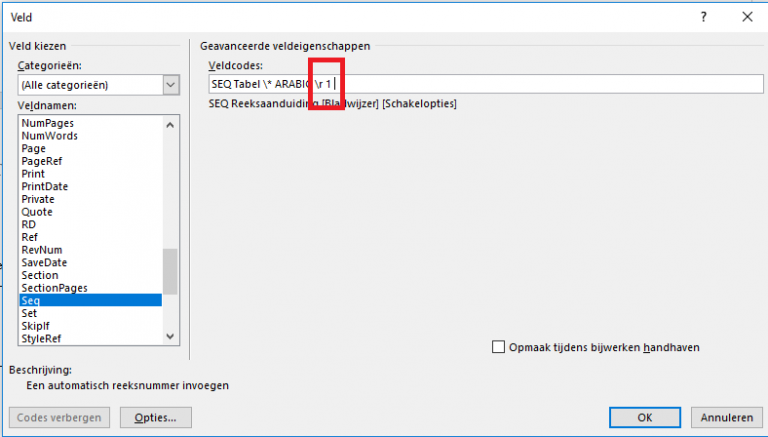Select SaveDate field name

pyautogui.click(x=43, y=262)
